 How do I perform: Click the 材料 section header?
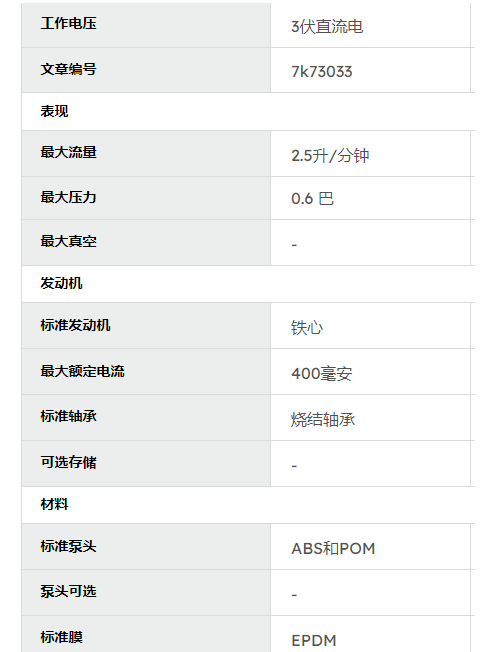[54, 504]
